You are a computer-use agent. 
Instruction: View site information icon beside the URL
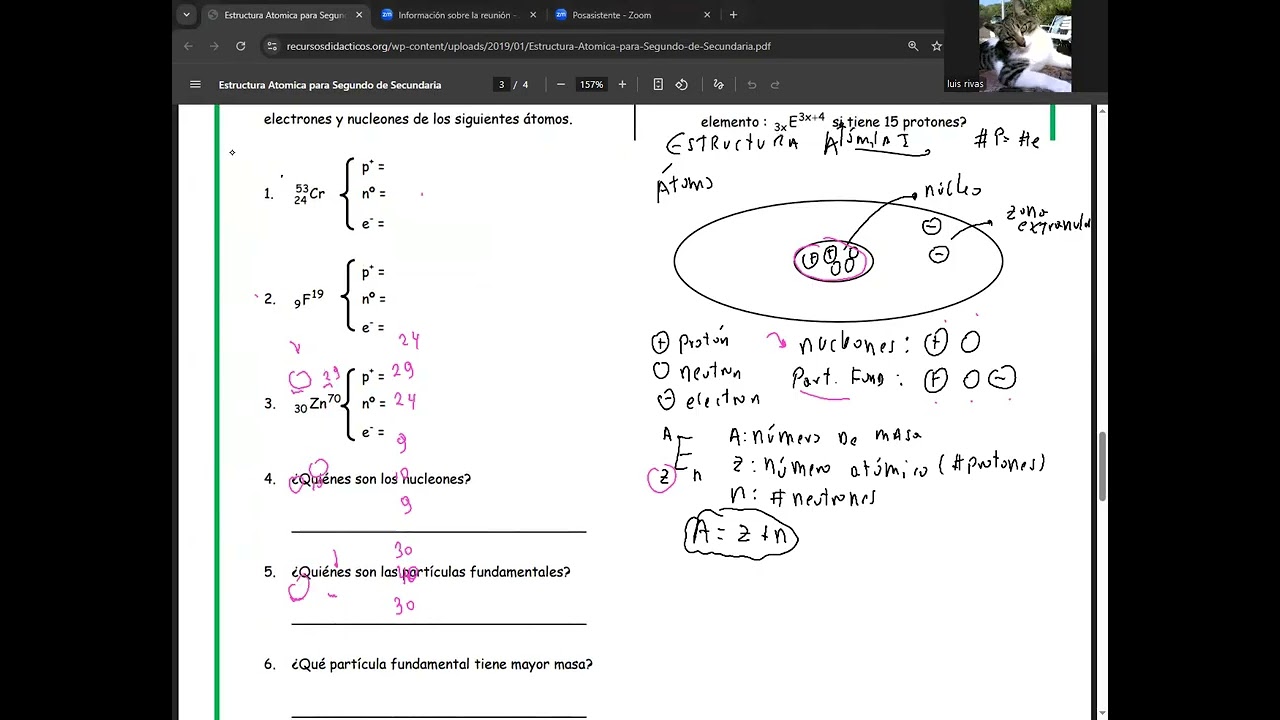272,46
